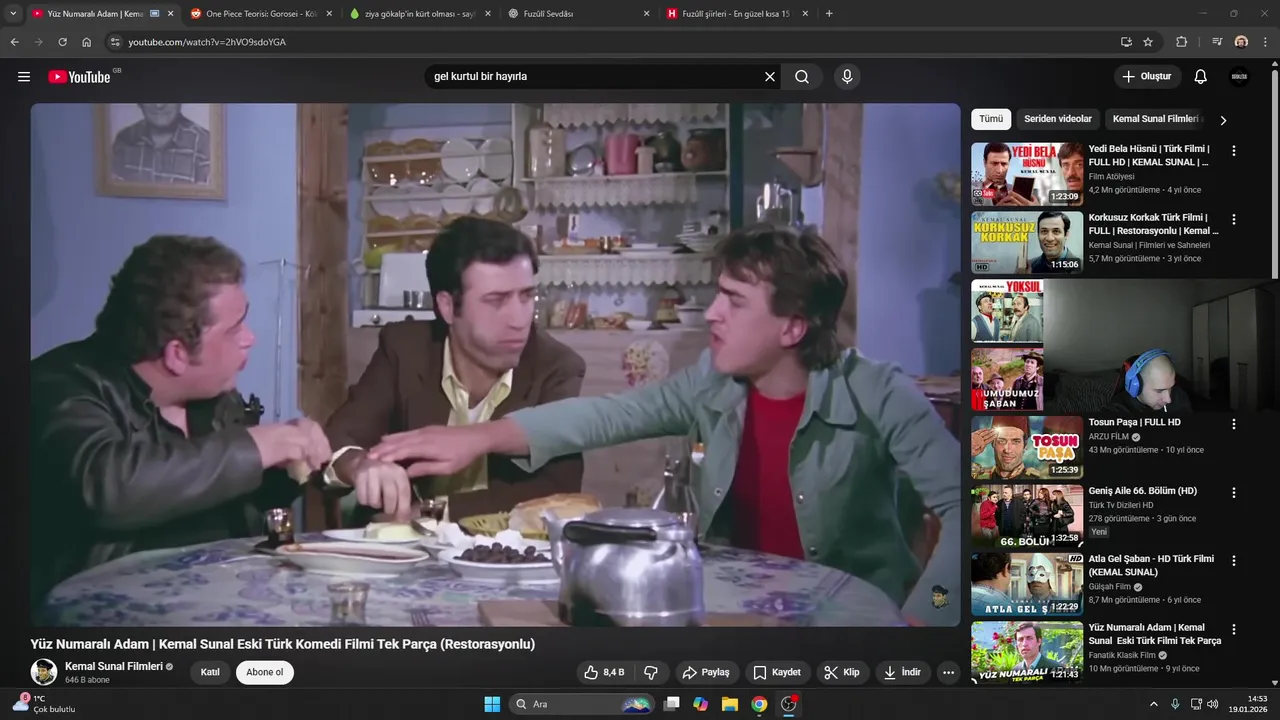This screenshot has width=1280, height=720.
Task: Download video with İndir button
Action: pos(902,672)
